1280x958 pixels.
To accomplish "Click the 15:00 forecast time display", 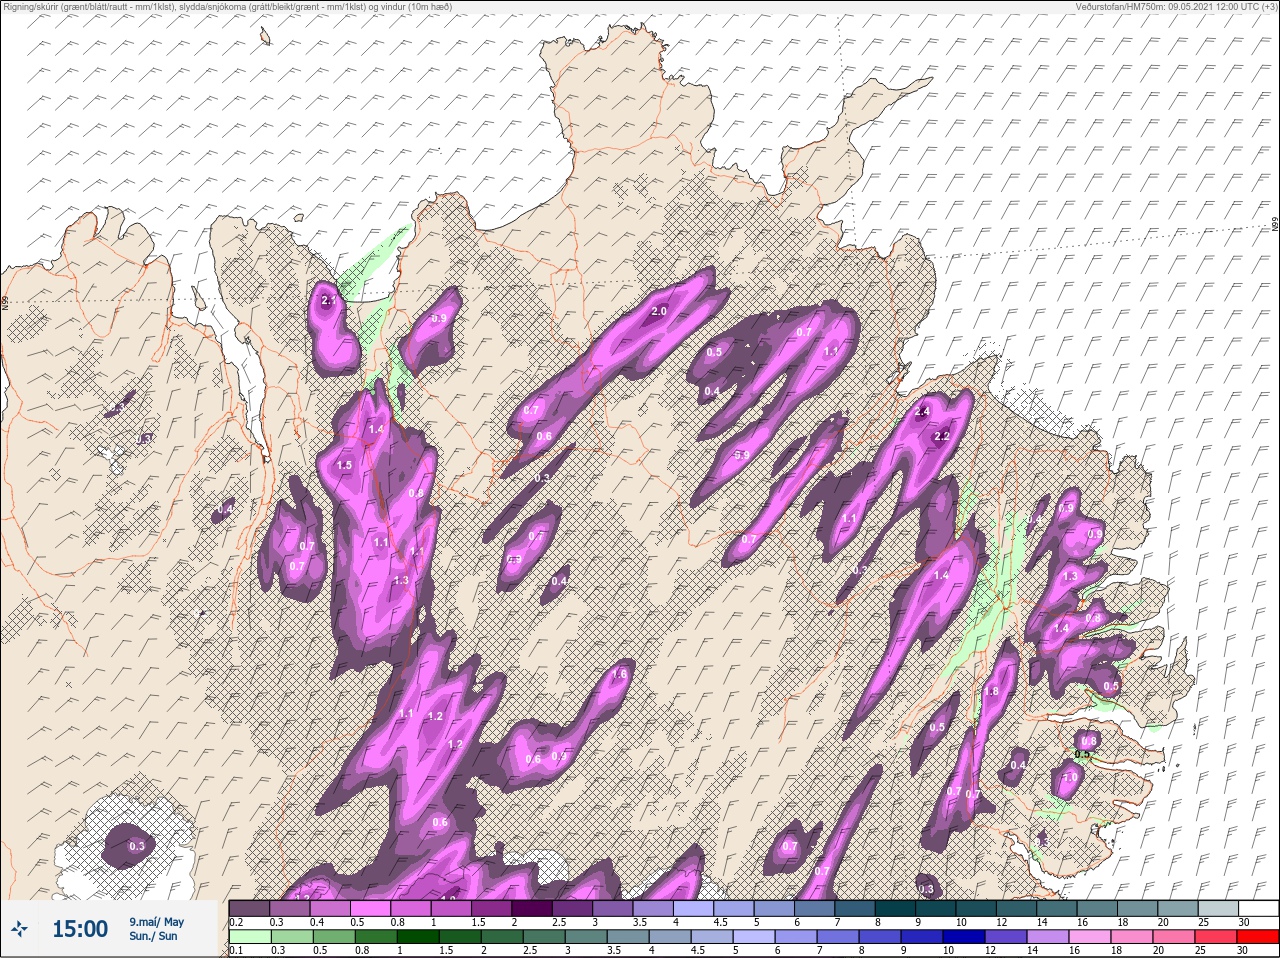I will pos(80,929).
